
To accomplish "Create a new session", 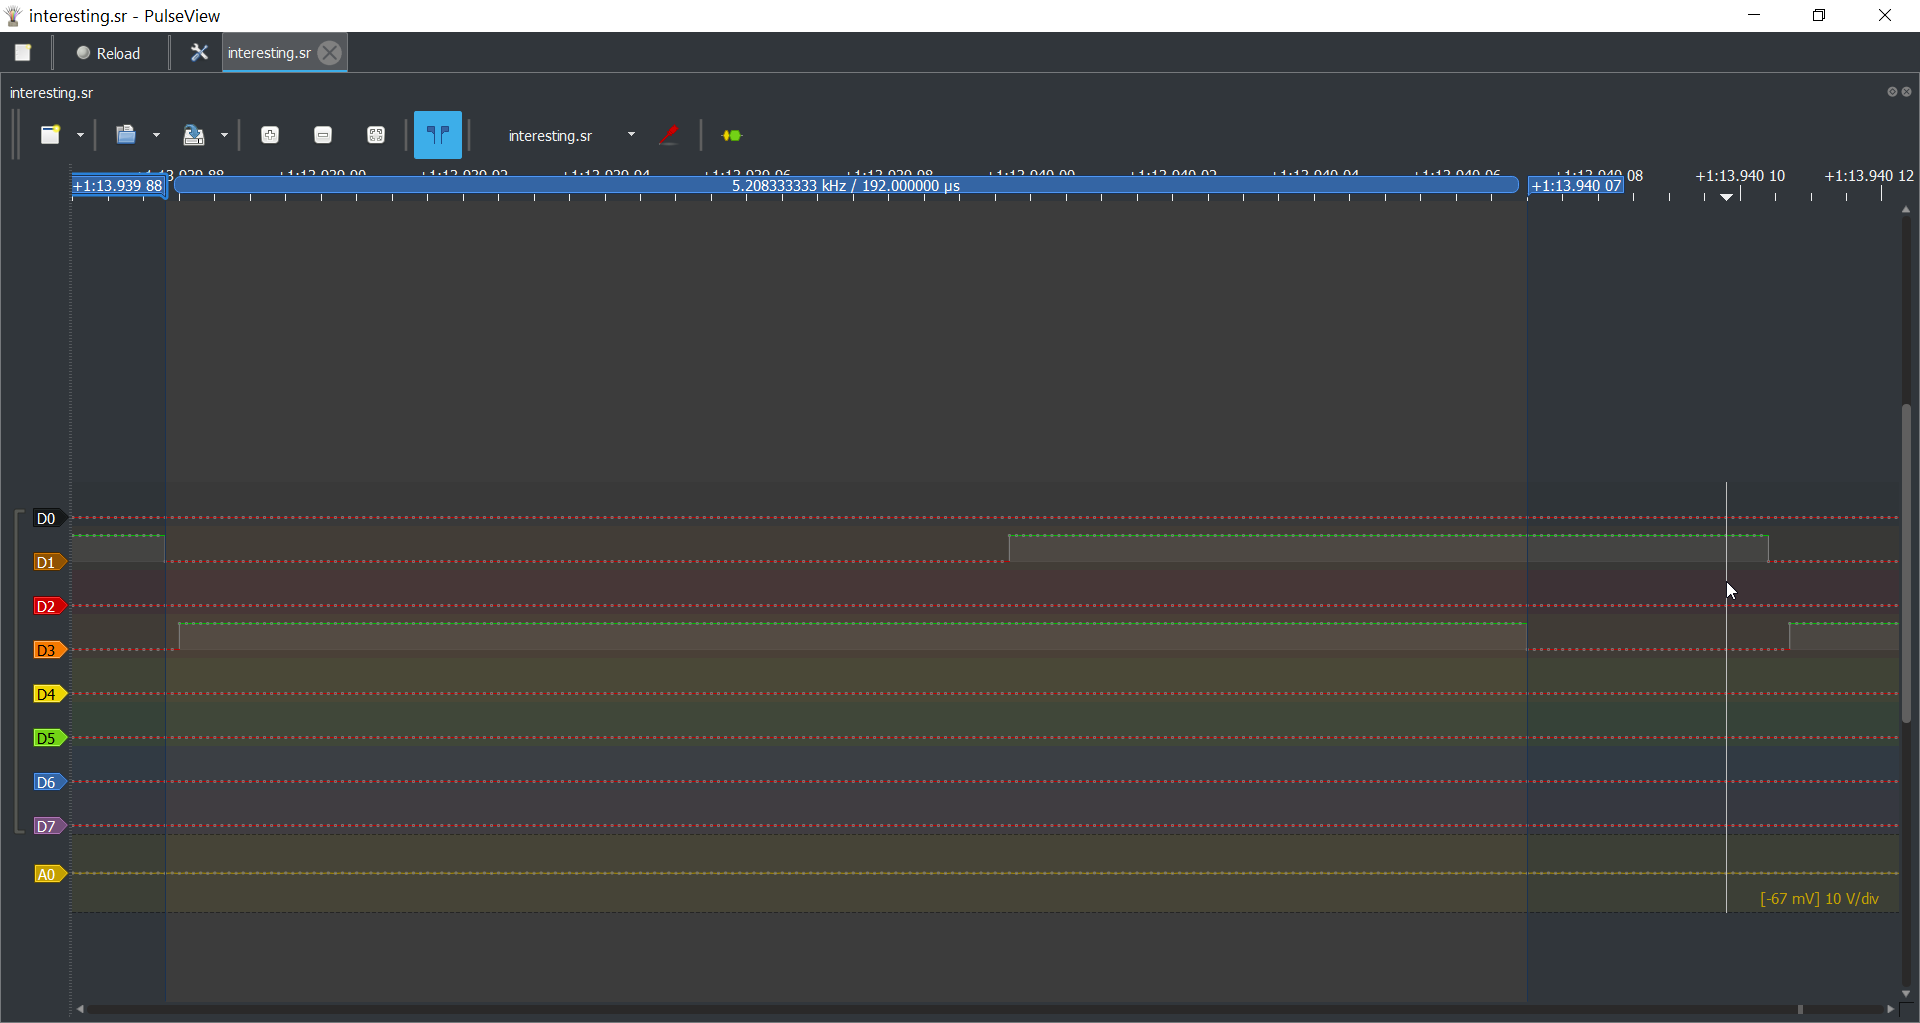I will [50, 135].
